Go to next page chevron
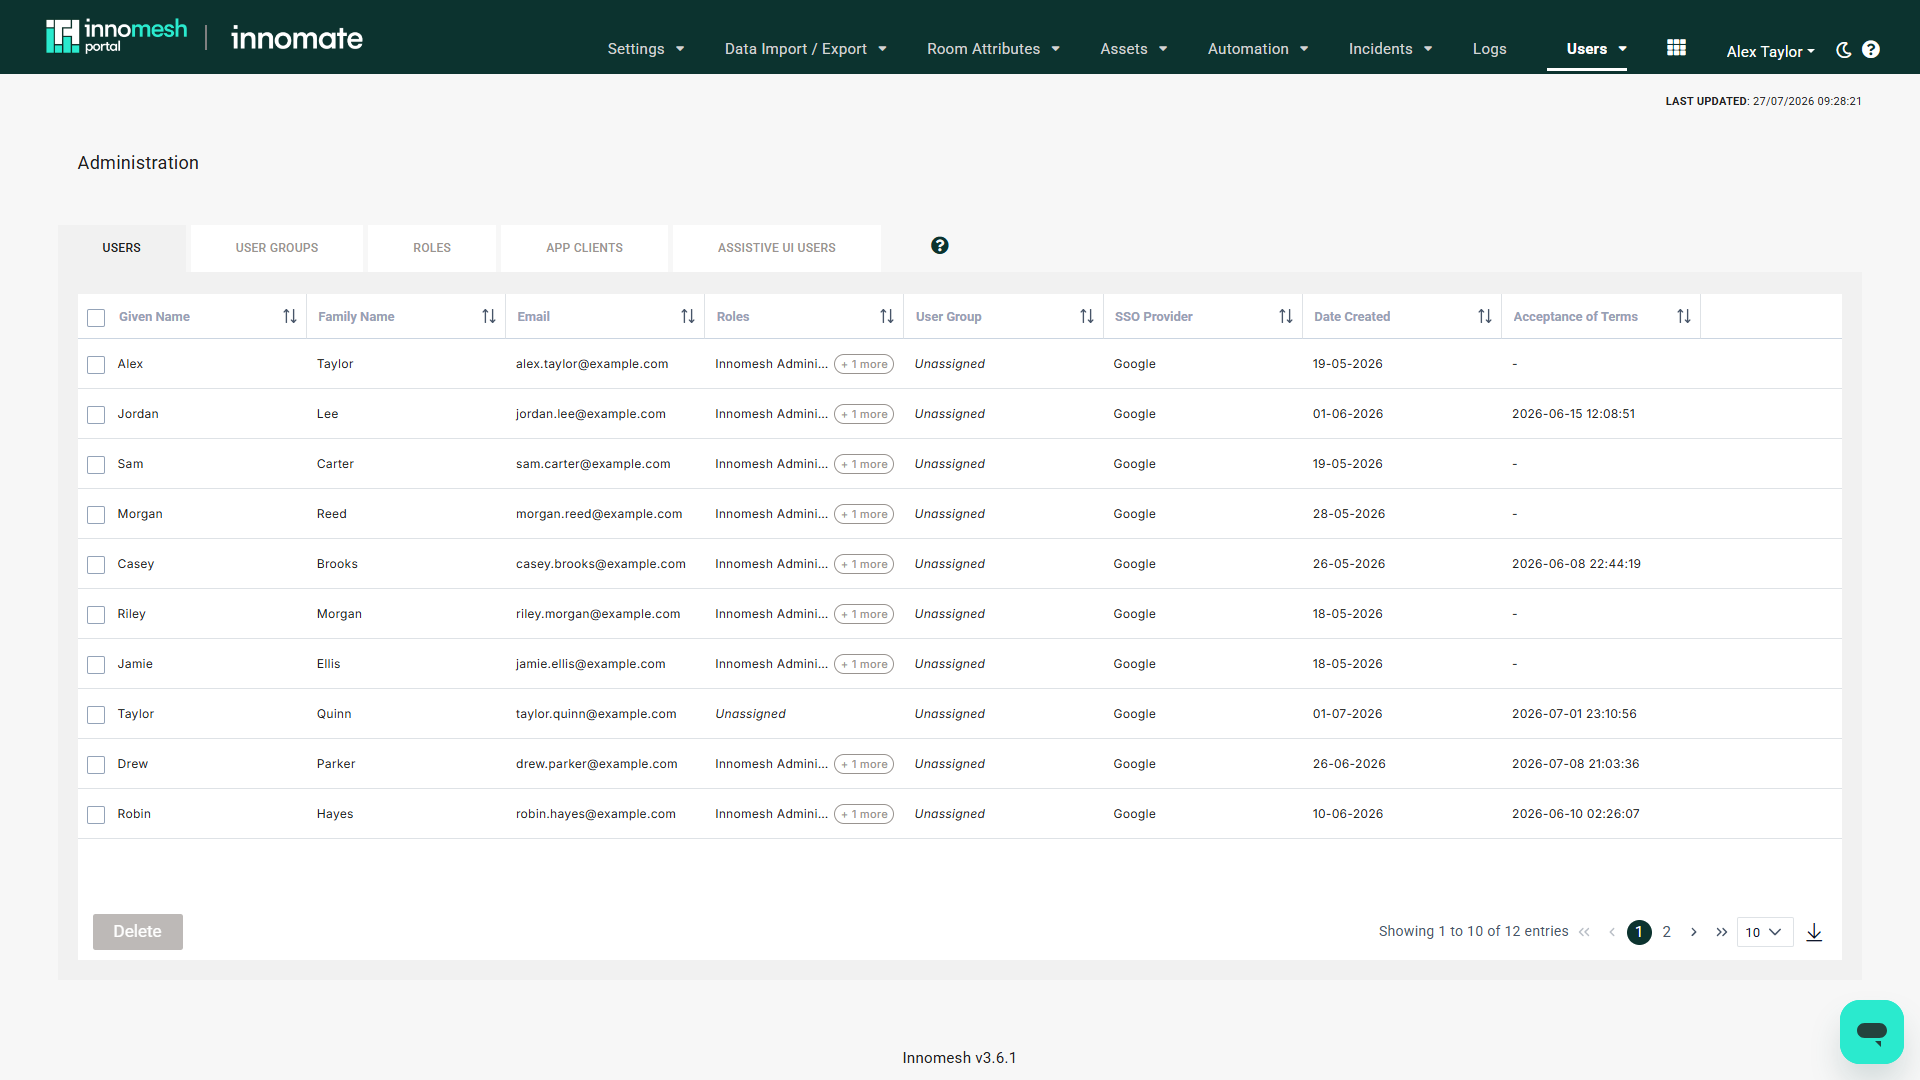1920x1080 pixels. (x=1694, y=932)
